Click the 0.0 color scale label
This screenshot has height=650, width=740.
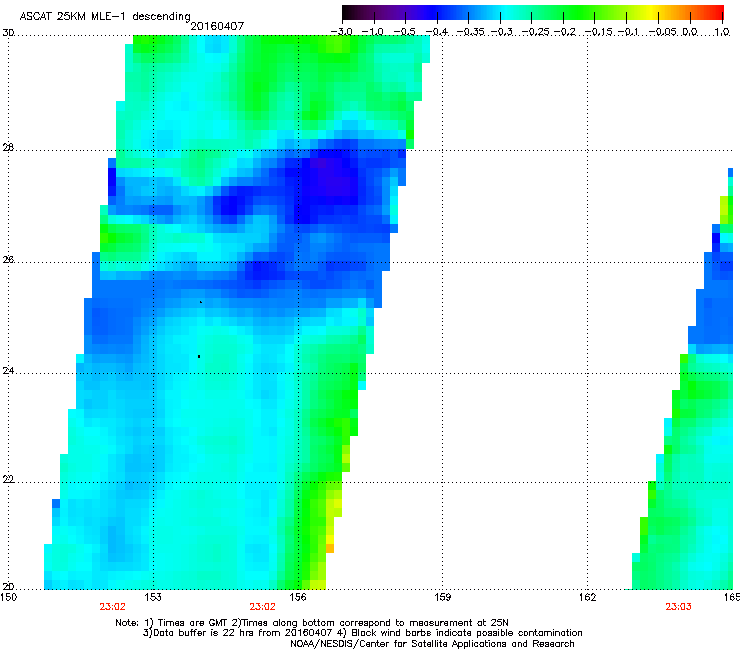[x=690, y=32]
